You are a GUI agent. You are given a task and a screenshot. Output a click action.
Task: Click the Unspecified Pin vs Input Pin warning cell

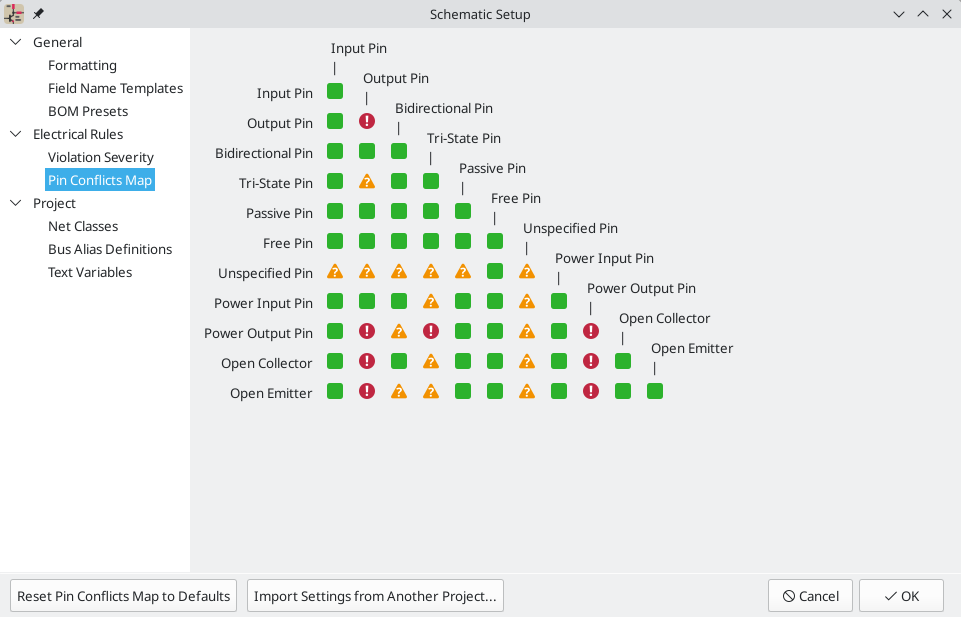[x=335, y=271]
